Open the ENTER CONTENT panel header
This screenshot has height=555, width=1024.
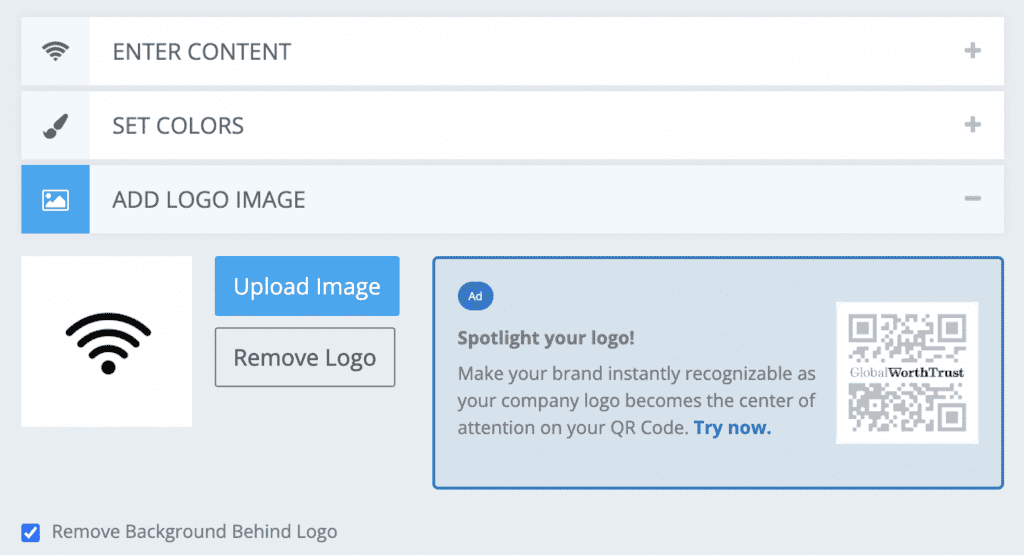coord(202,52)
